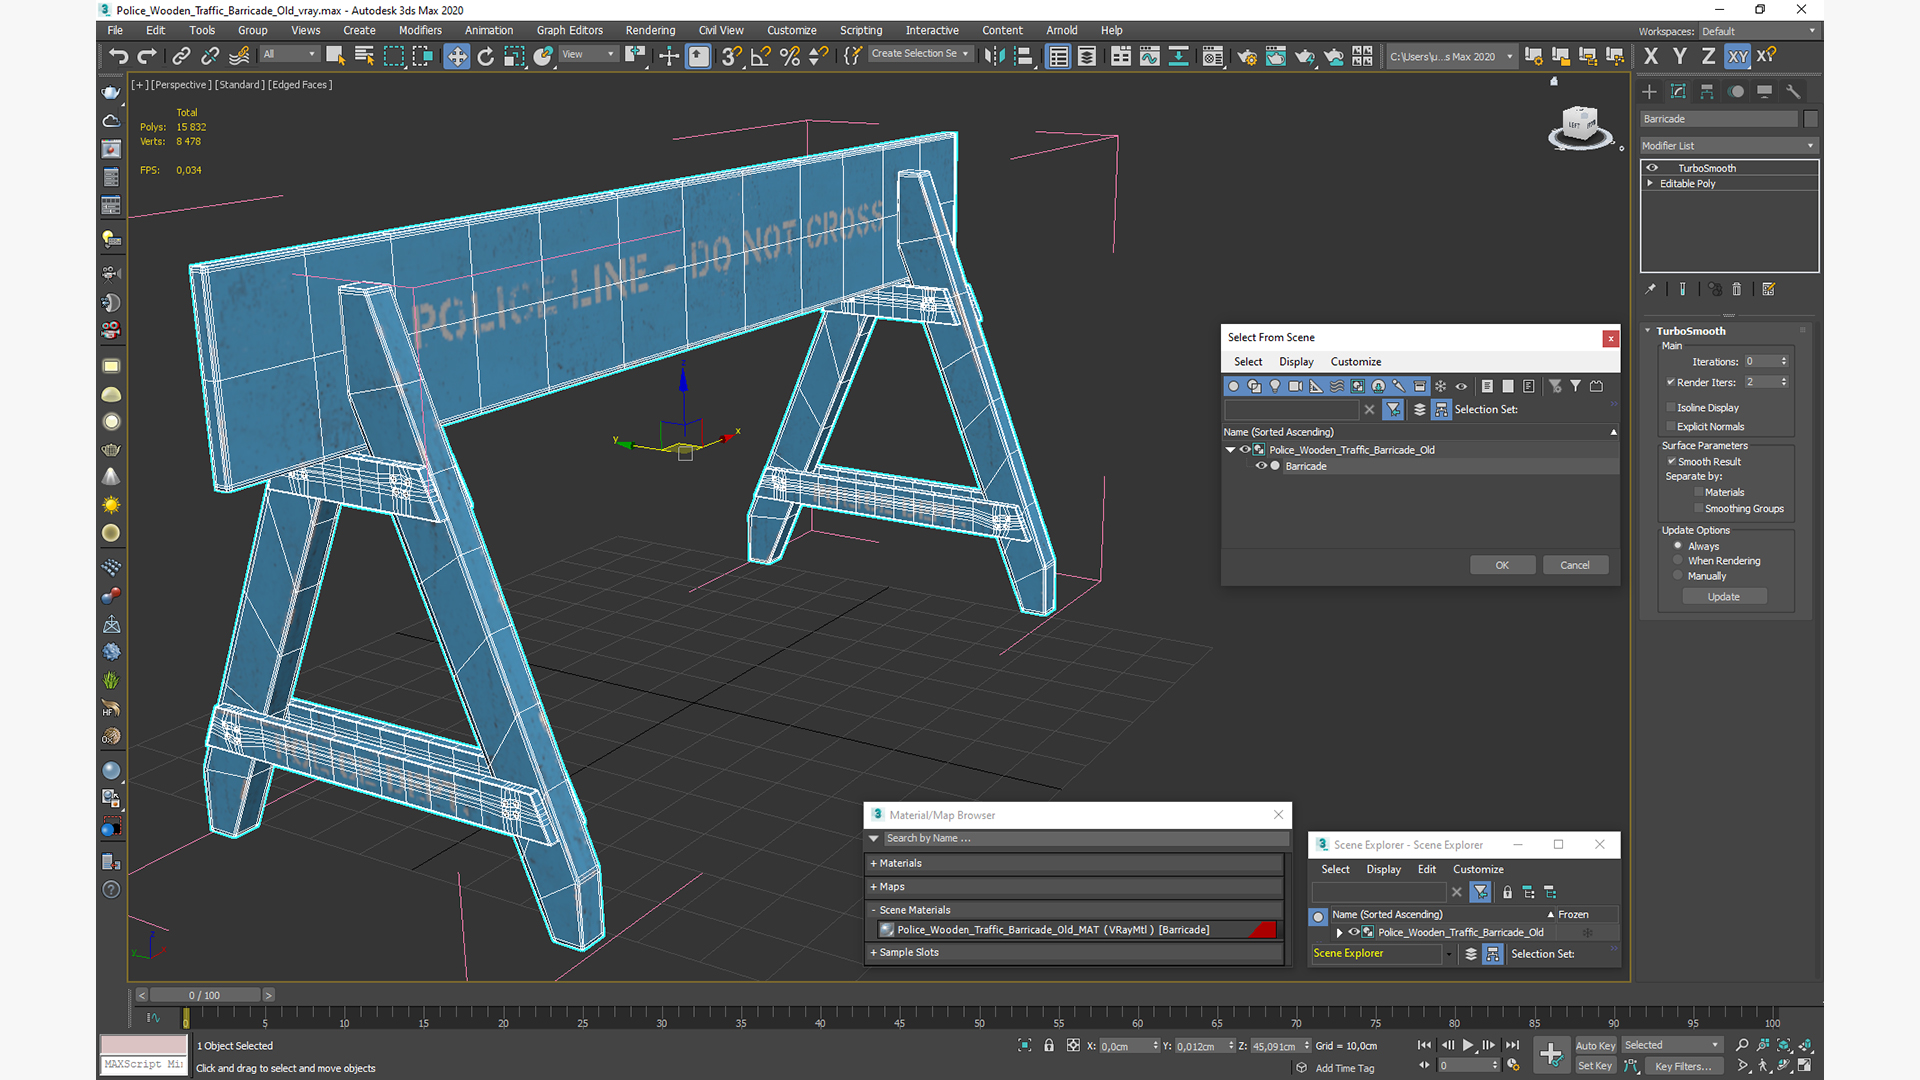
Task: Enable Render Iters checkbox
Action: pos(1670,382)
